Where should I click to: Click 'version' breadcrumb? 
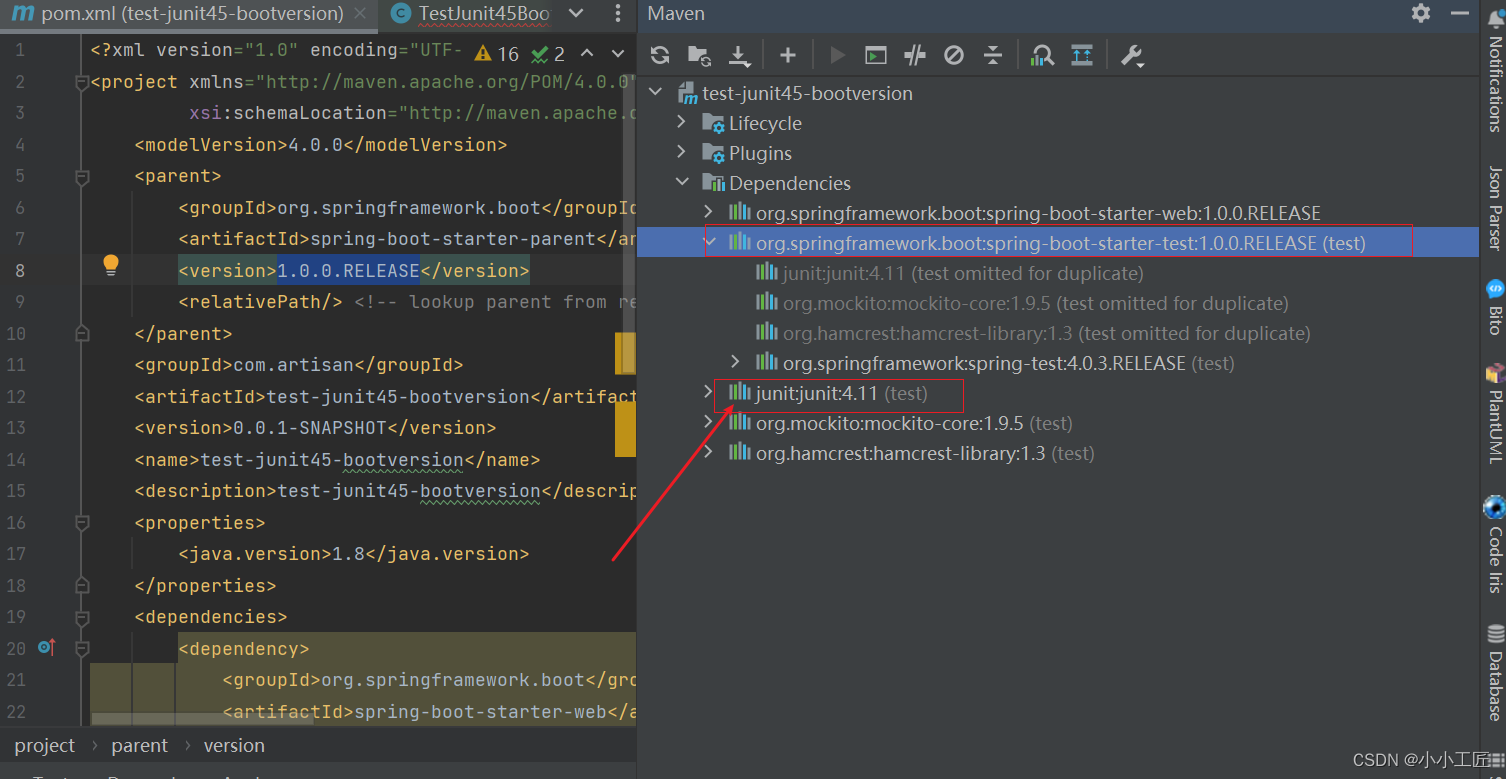click(234, 746)
